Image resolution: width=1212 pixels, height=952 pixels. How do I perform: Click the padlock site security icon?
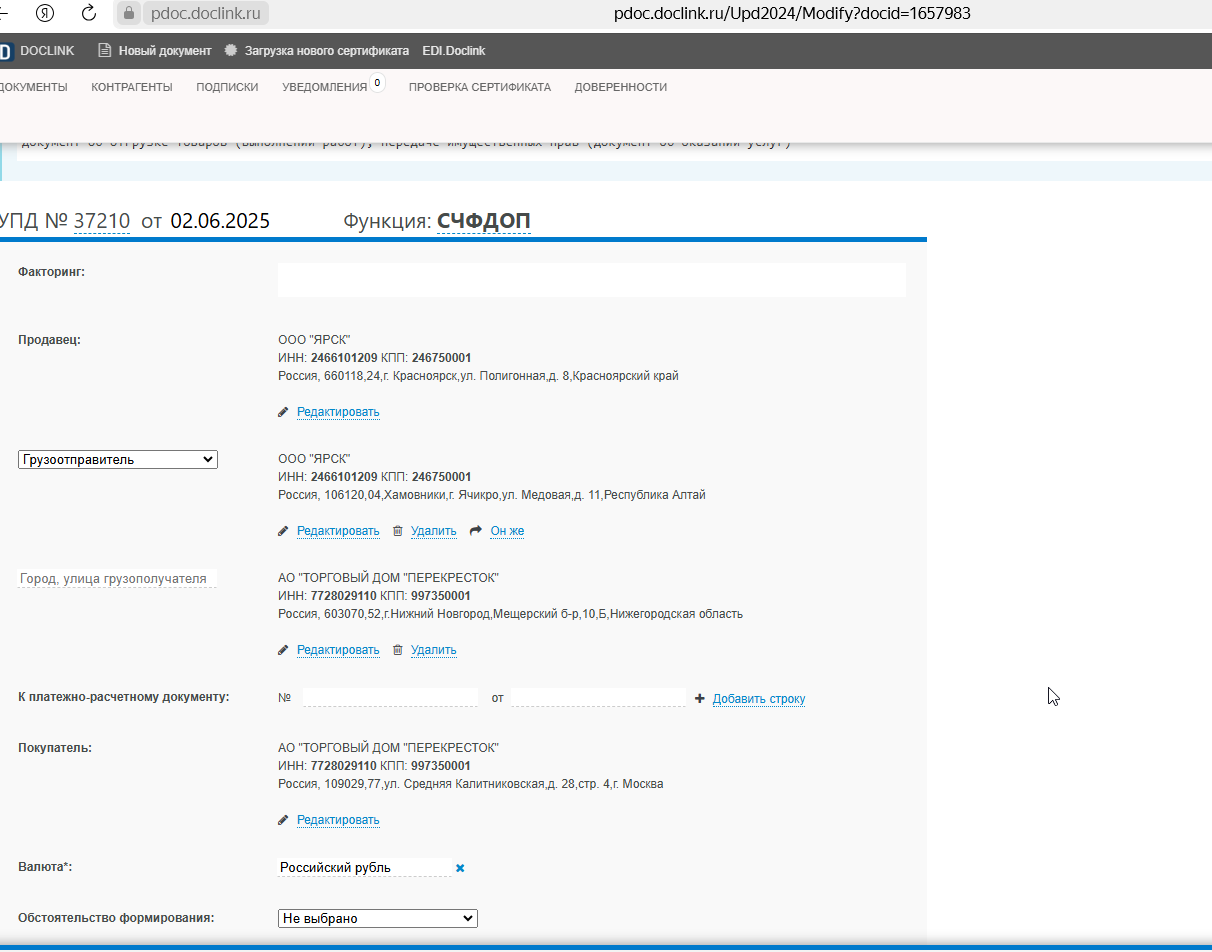click(127, 14)
